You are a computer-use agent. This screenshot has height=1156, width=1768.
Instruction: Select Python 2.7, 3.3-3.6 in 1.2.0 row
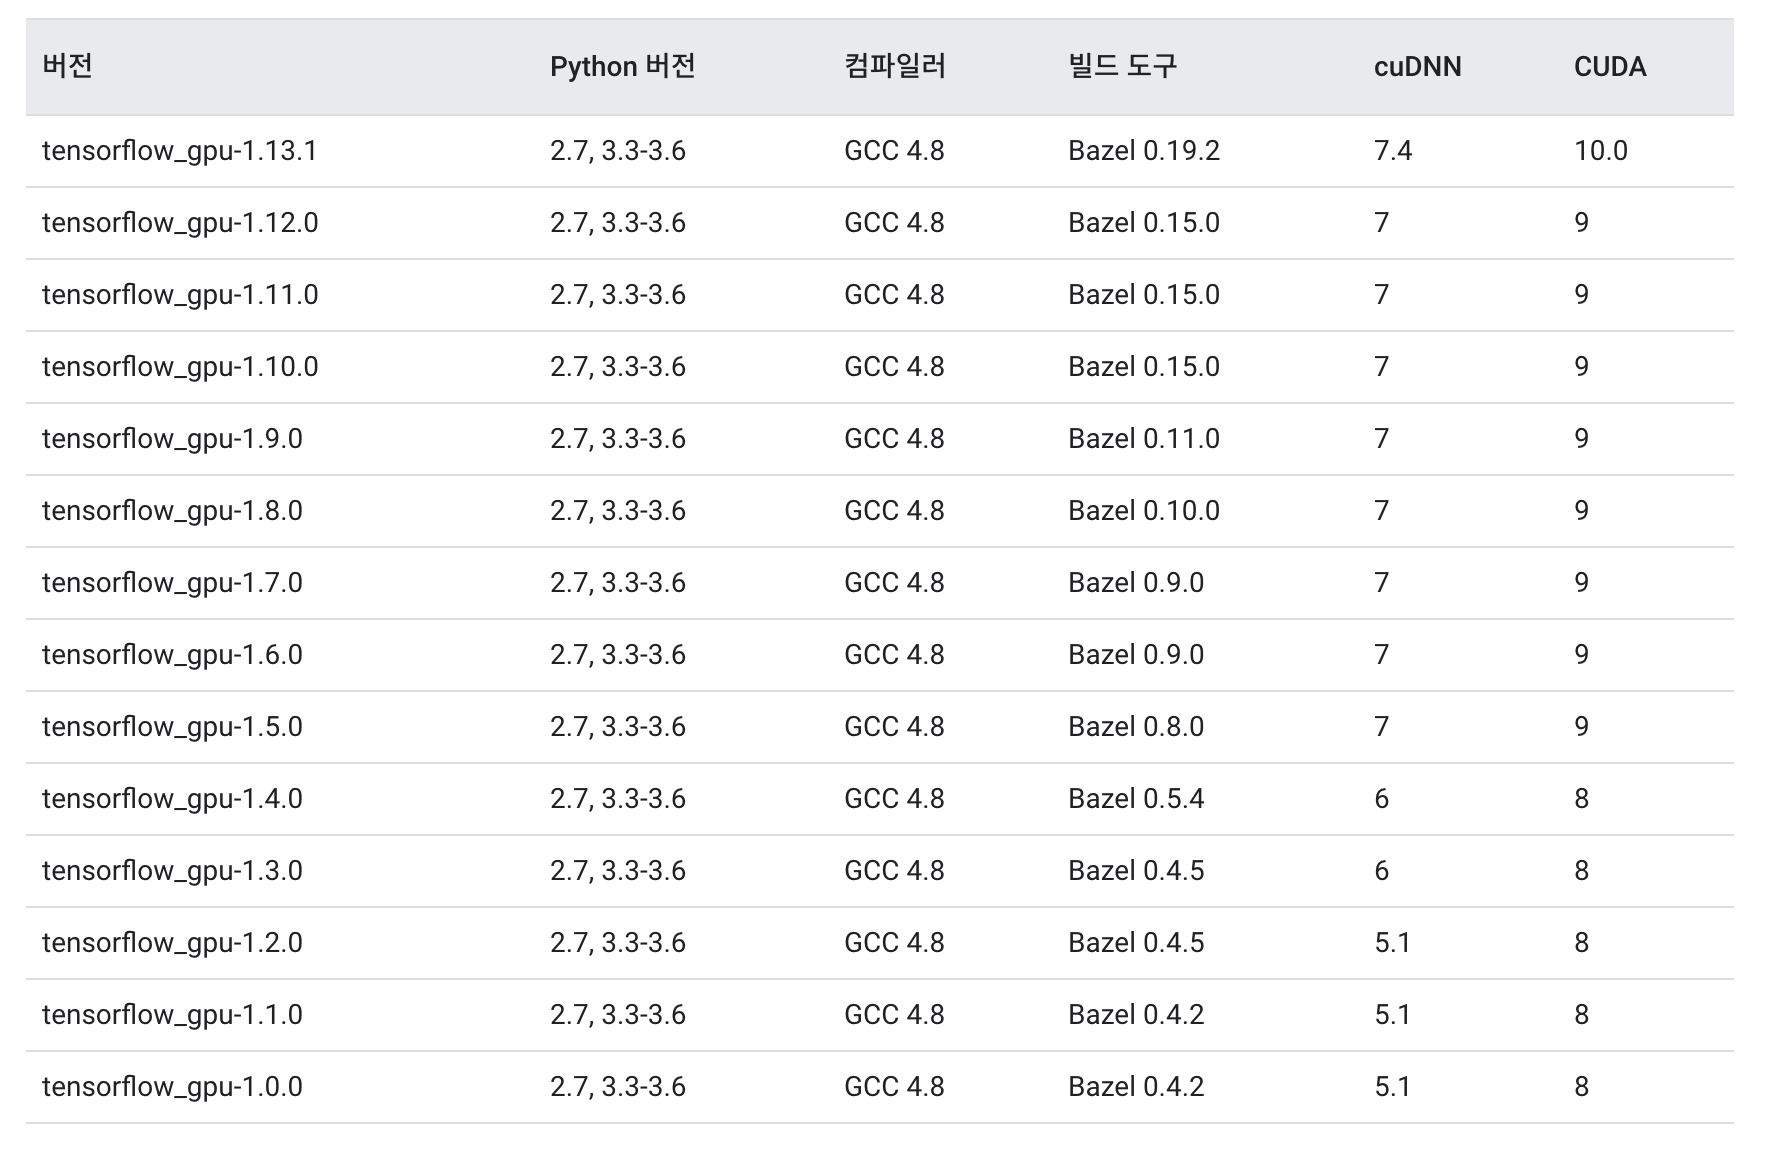pyautogui.click(x=618, y=943)
